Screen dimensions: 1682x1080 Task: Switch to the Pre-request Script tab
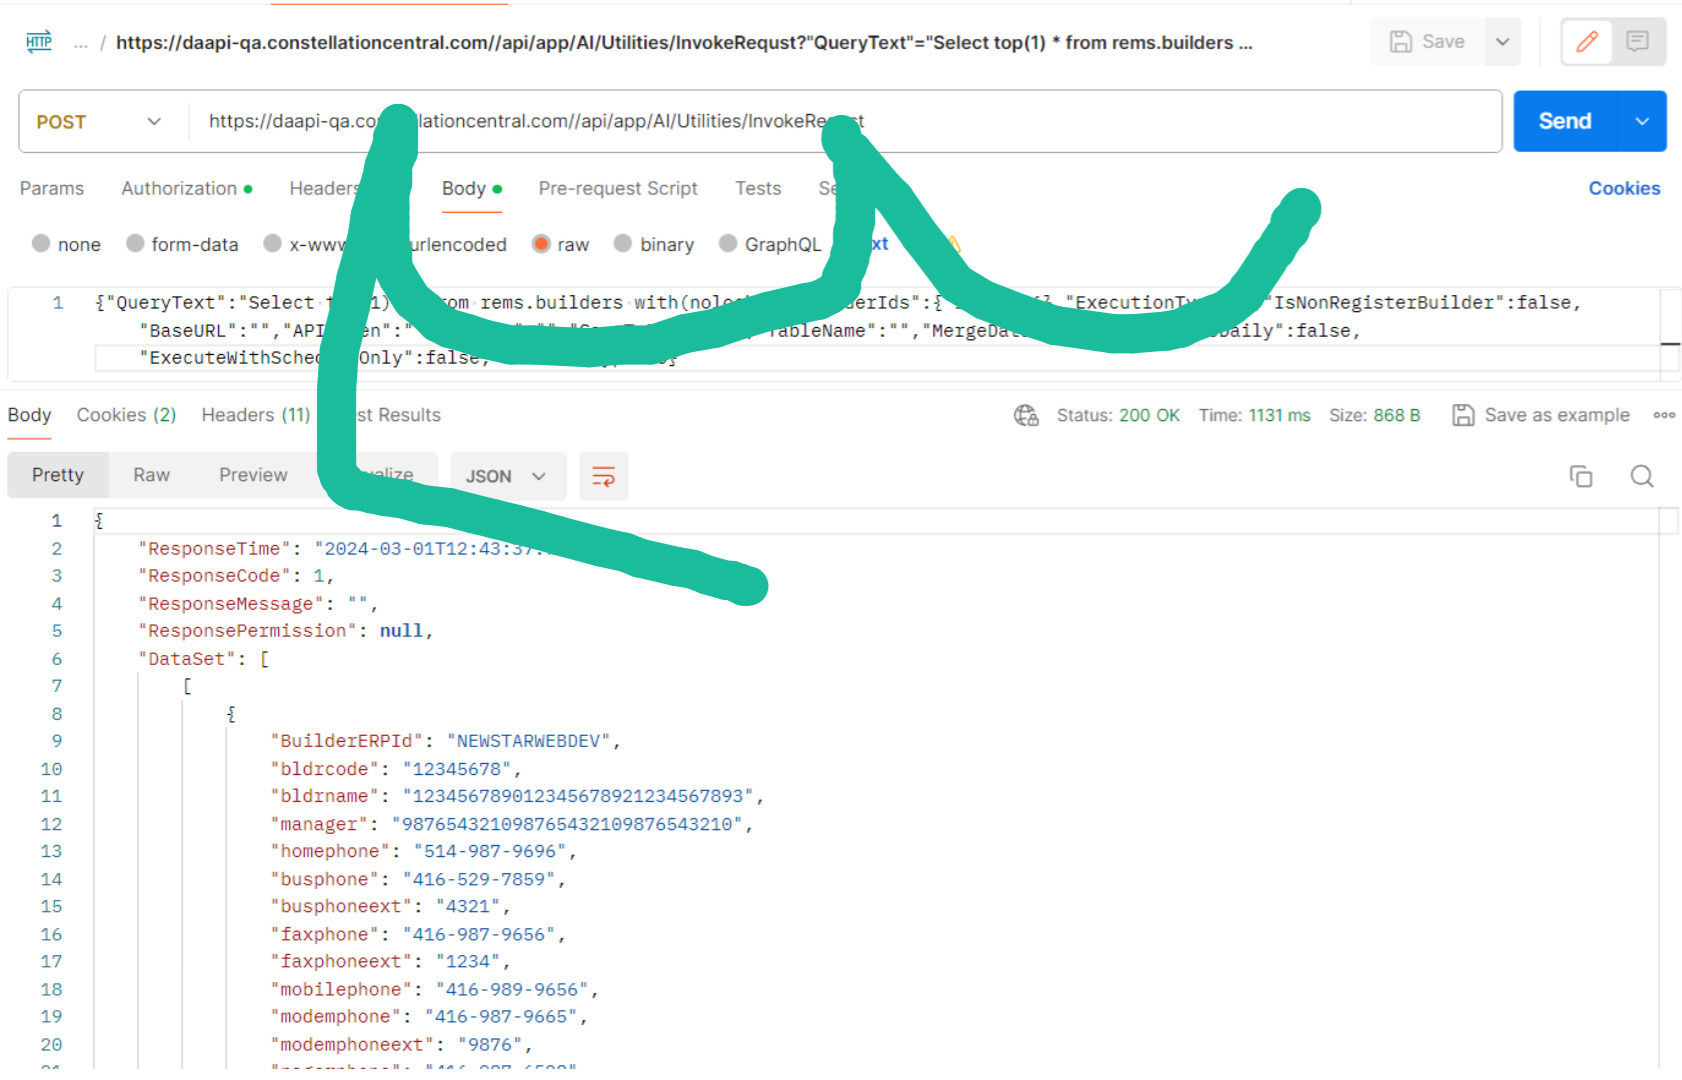click(x=617, y=188)
